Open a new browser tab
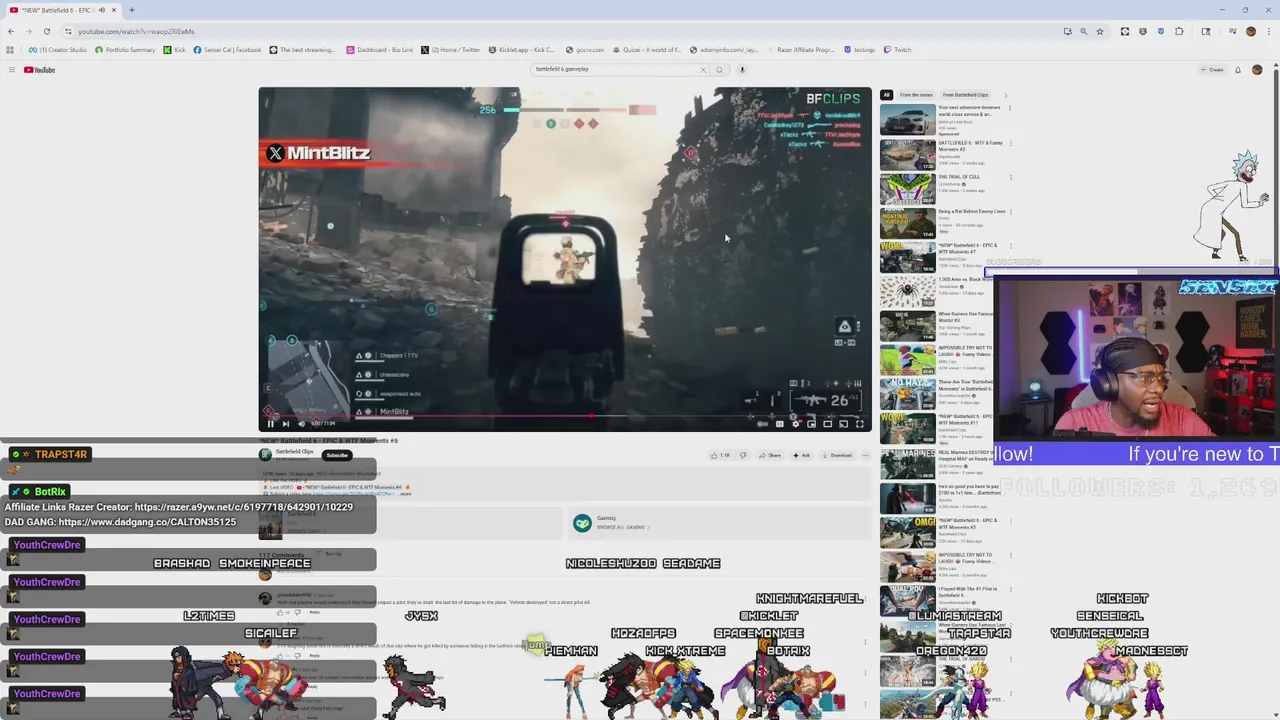 pyautogui.click(x=132, y=10)
